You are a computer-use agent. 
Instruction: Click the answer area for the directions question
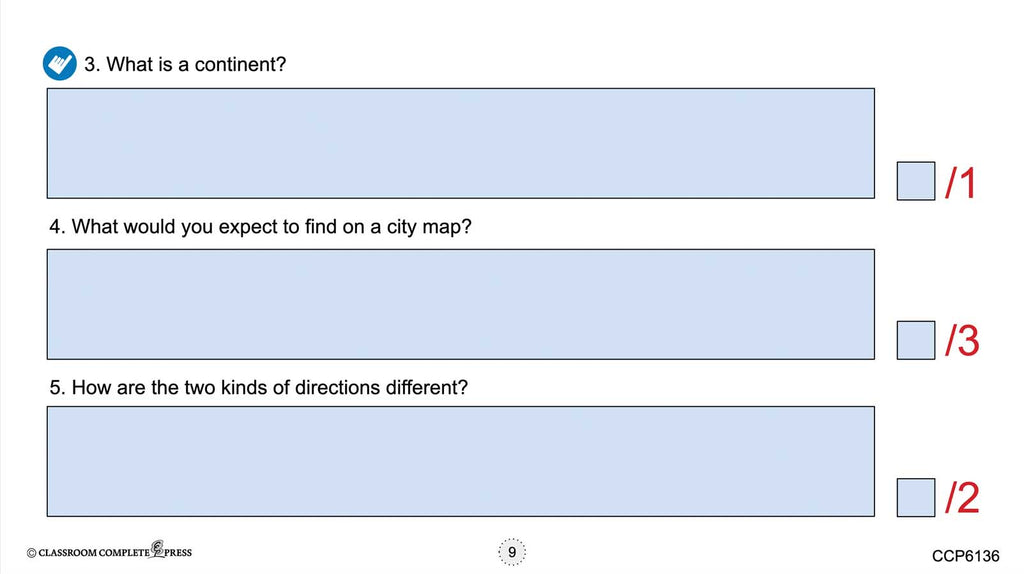click(460, 461)
